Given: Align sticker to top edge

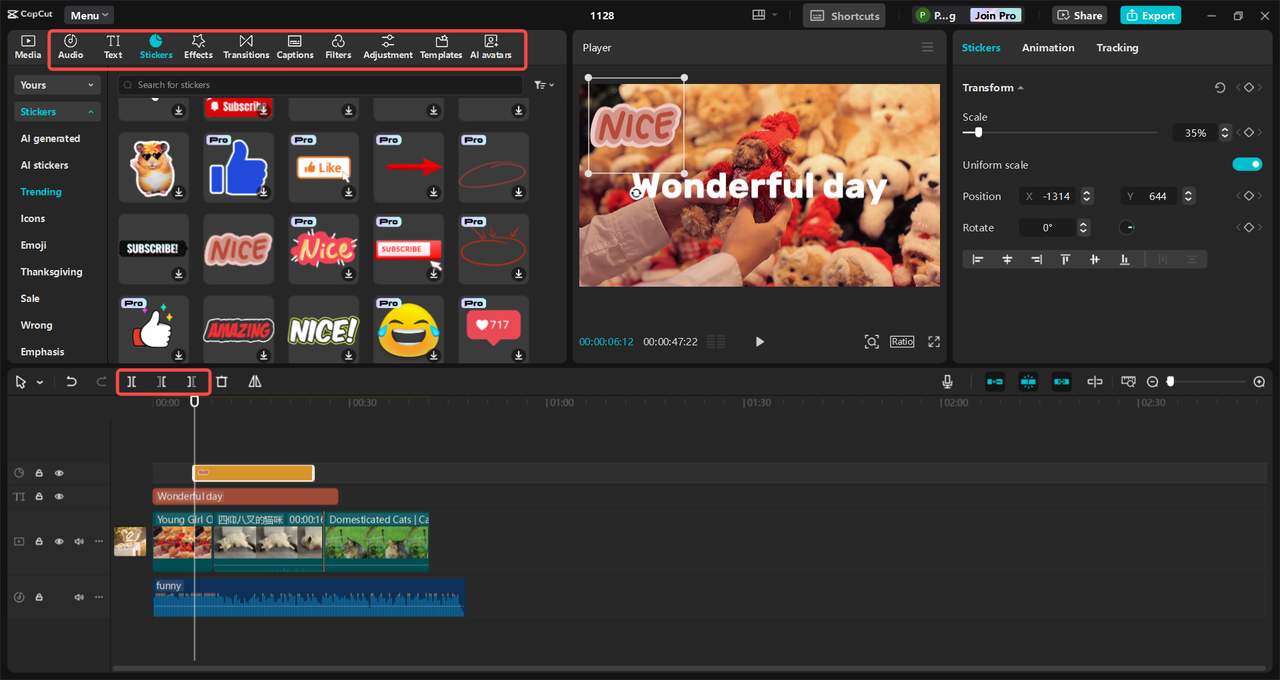Looking at the screenshot, I should pos(1065,259).
